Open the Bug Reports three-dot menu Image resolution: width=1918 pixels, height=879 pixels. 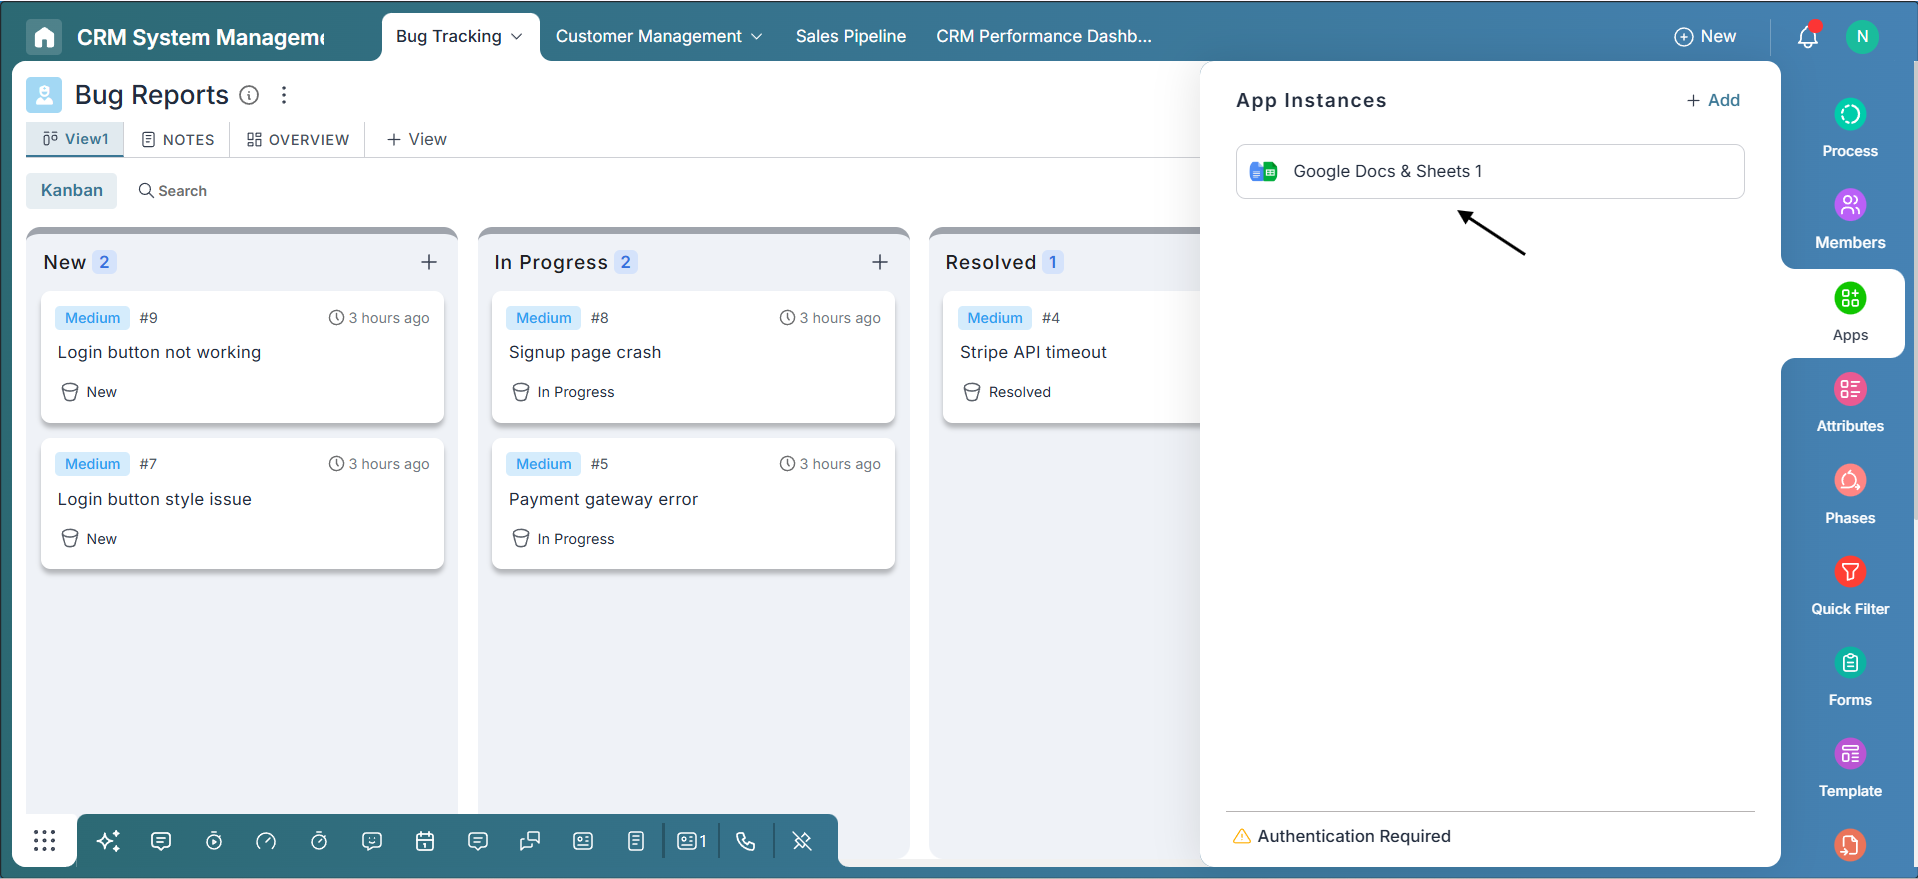click(x=284, y=95)
